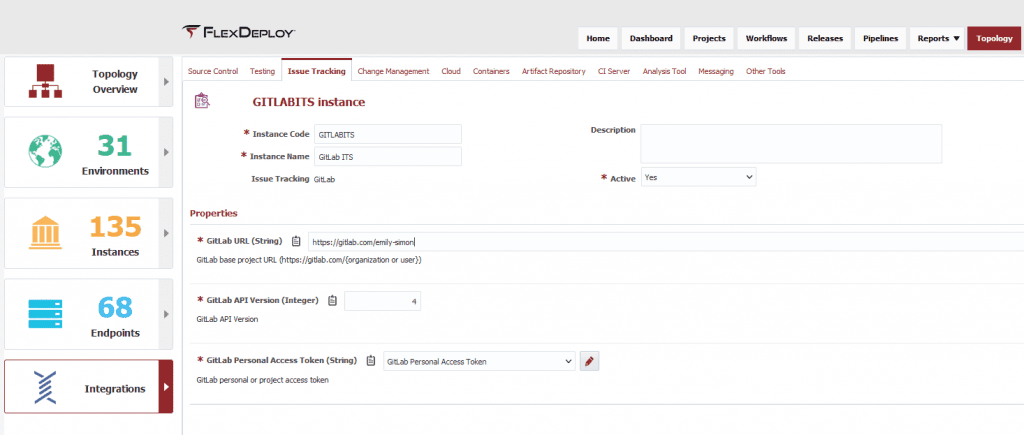Switch to the Source Control tab
Screen dimensions: 1024x435
[213, 71]
